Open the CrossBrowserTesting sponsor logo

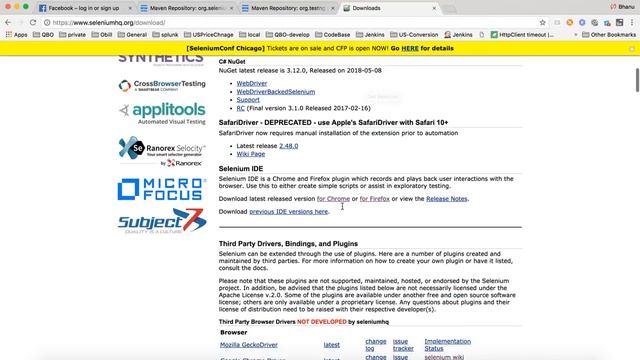[x=162, y=86]
